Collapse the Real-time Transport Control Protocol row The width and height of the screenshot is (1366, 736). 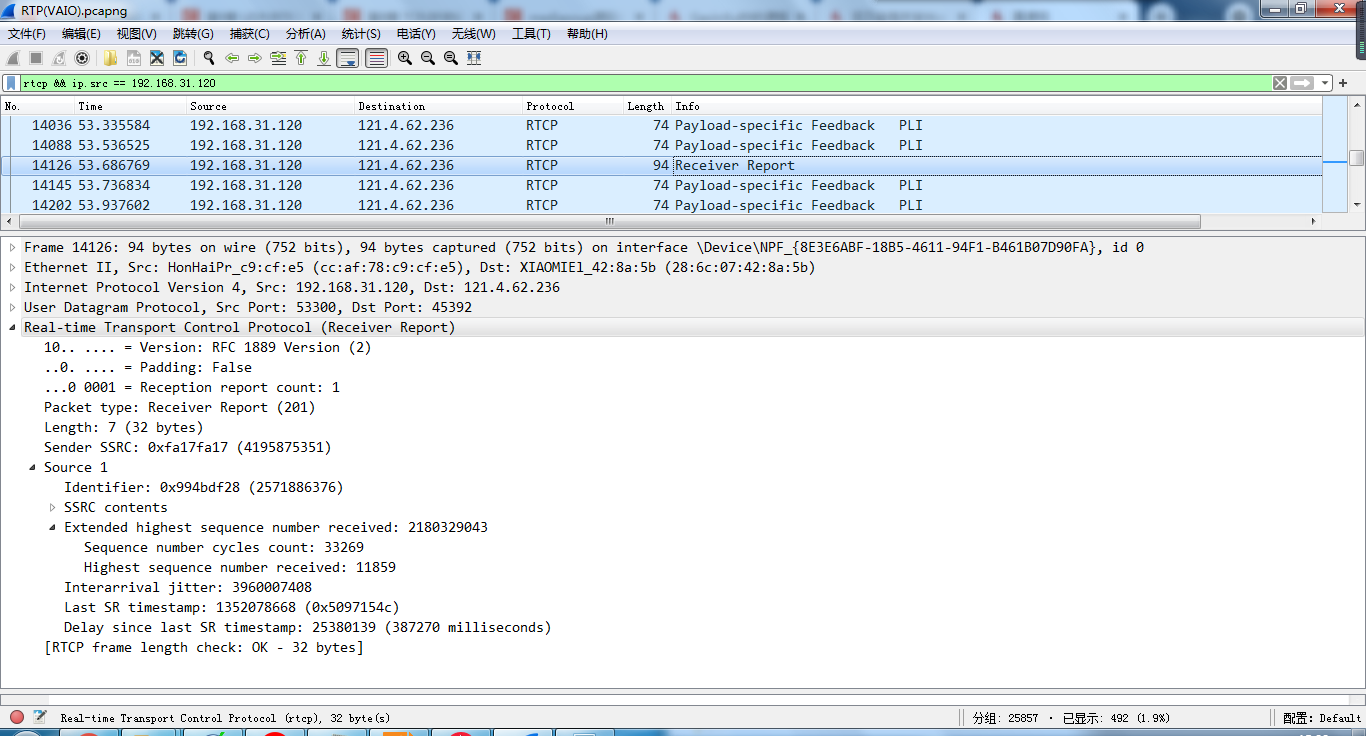pyautogui.click(x=12, y=327)
